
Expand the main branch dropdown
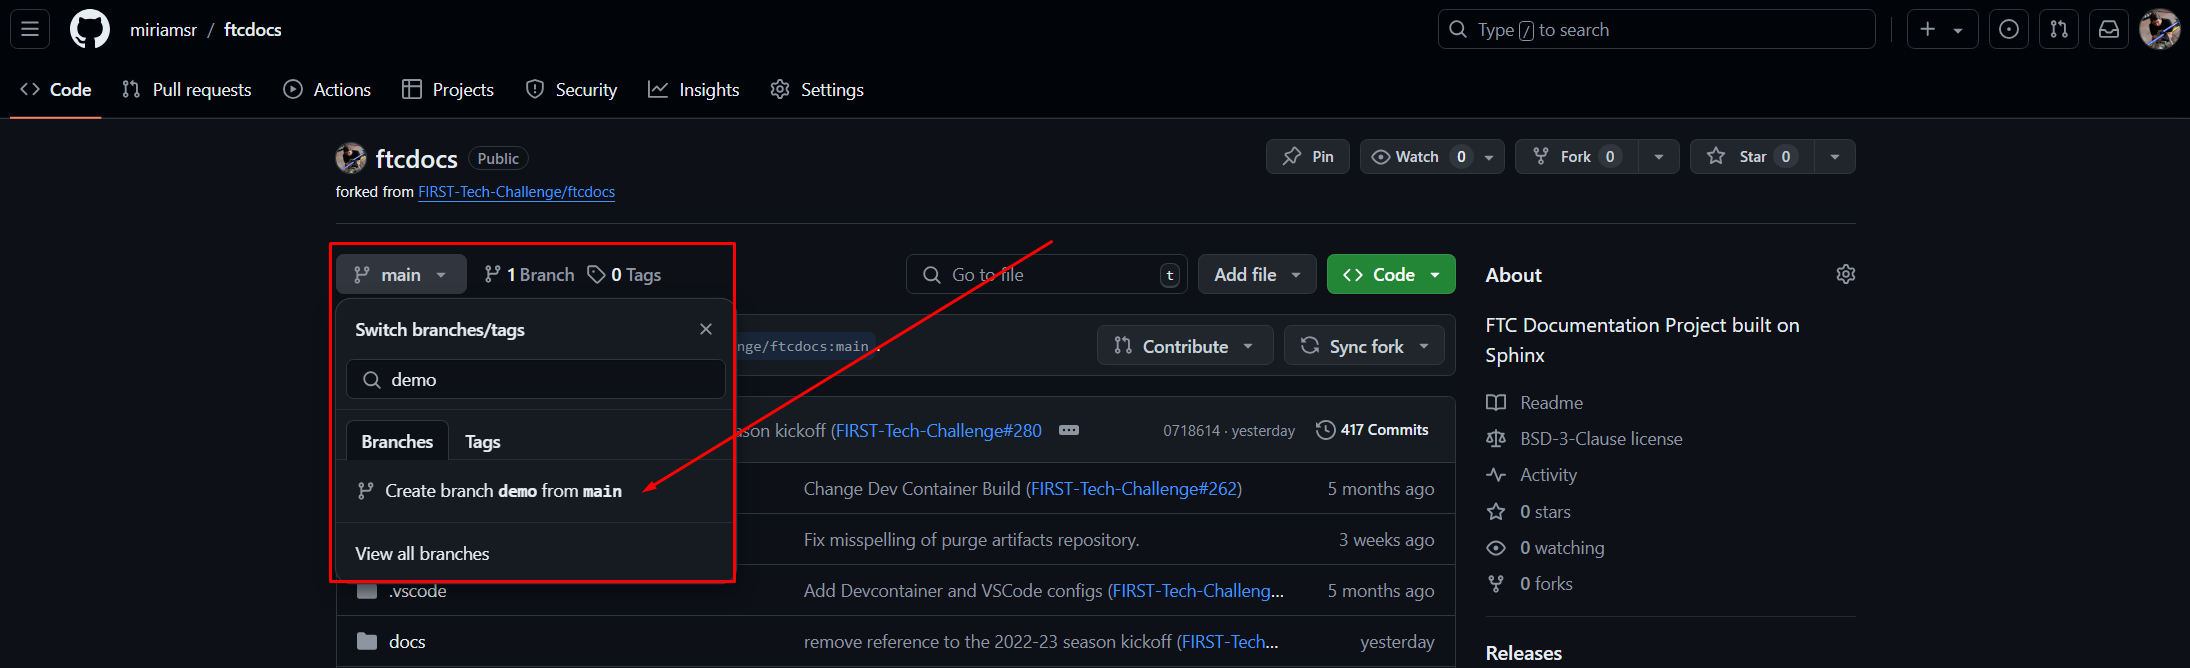pos(401,275)
